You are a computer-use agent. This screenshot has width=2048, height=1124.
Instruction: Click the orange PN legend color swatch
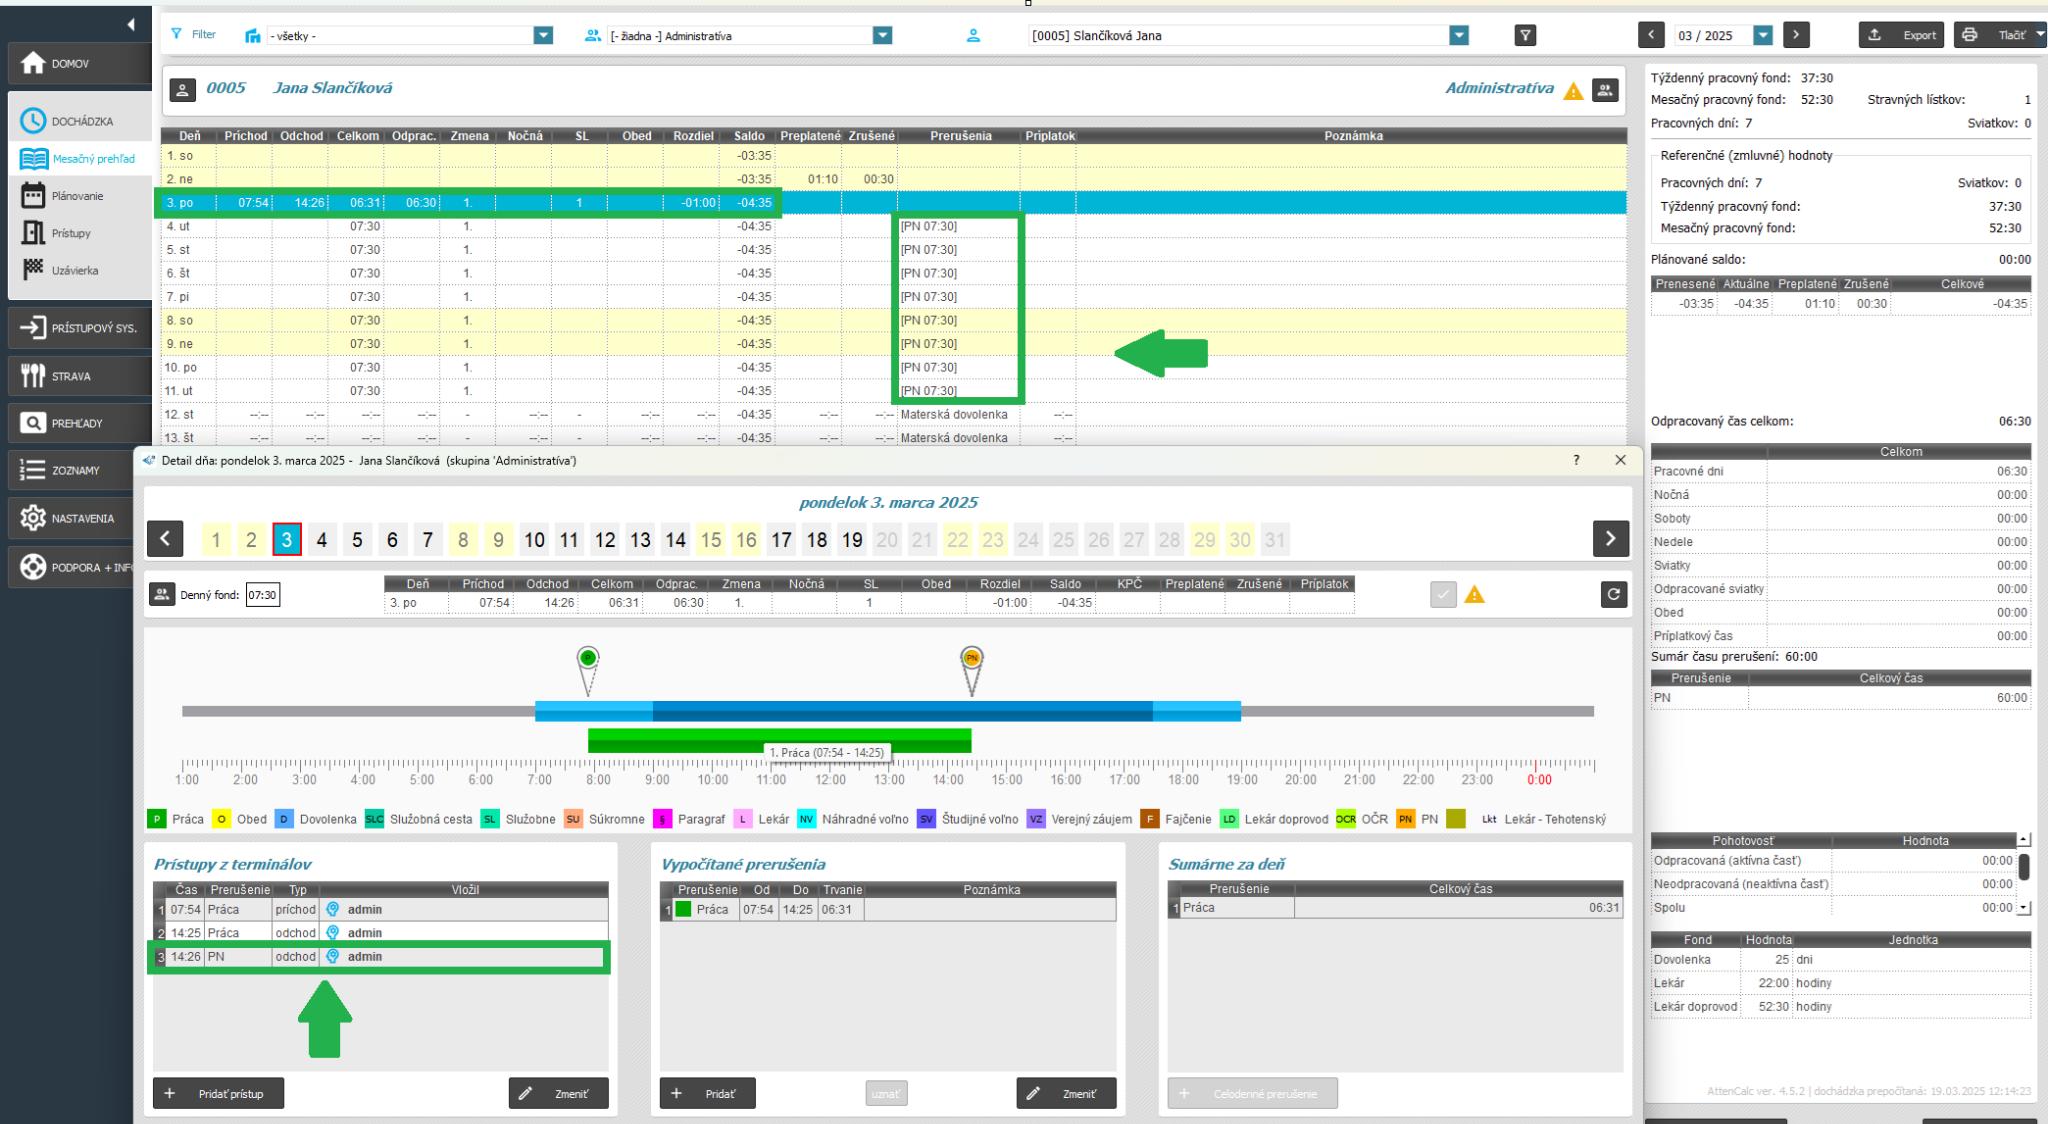1406,819
